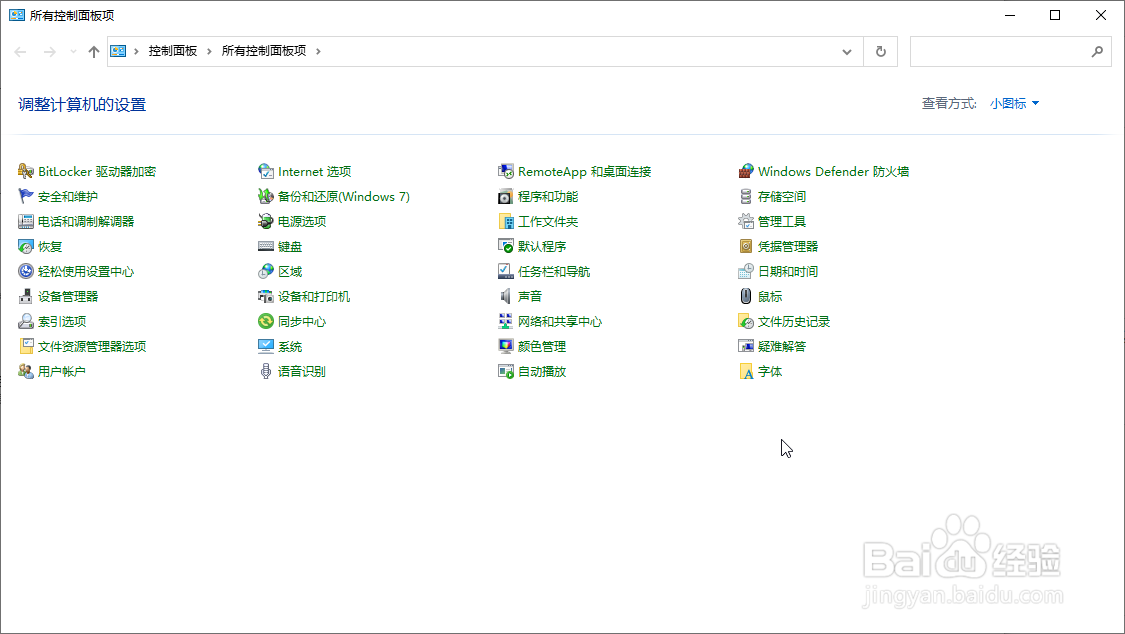
Task: Click the back navigation arrow
Action: pyautogui.click(x=20, y=52)
